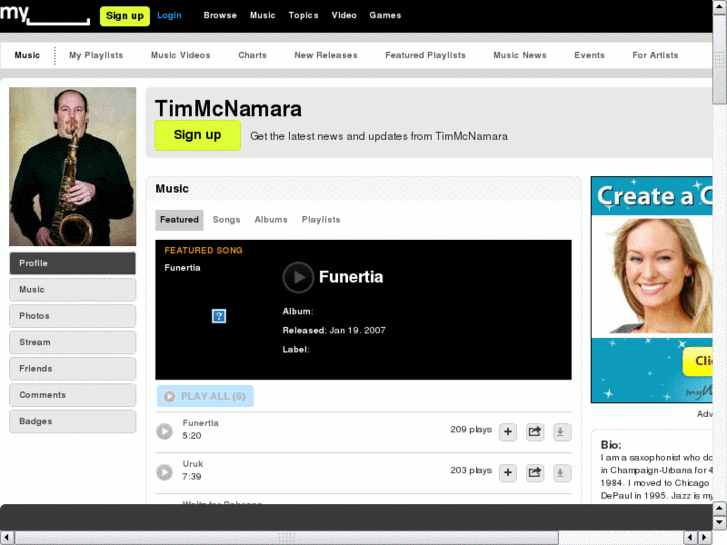The width and height of the screenshot is (727, 545).
Task: Share the Funertia track
Action: pos(535,432)
